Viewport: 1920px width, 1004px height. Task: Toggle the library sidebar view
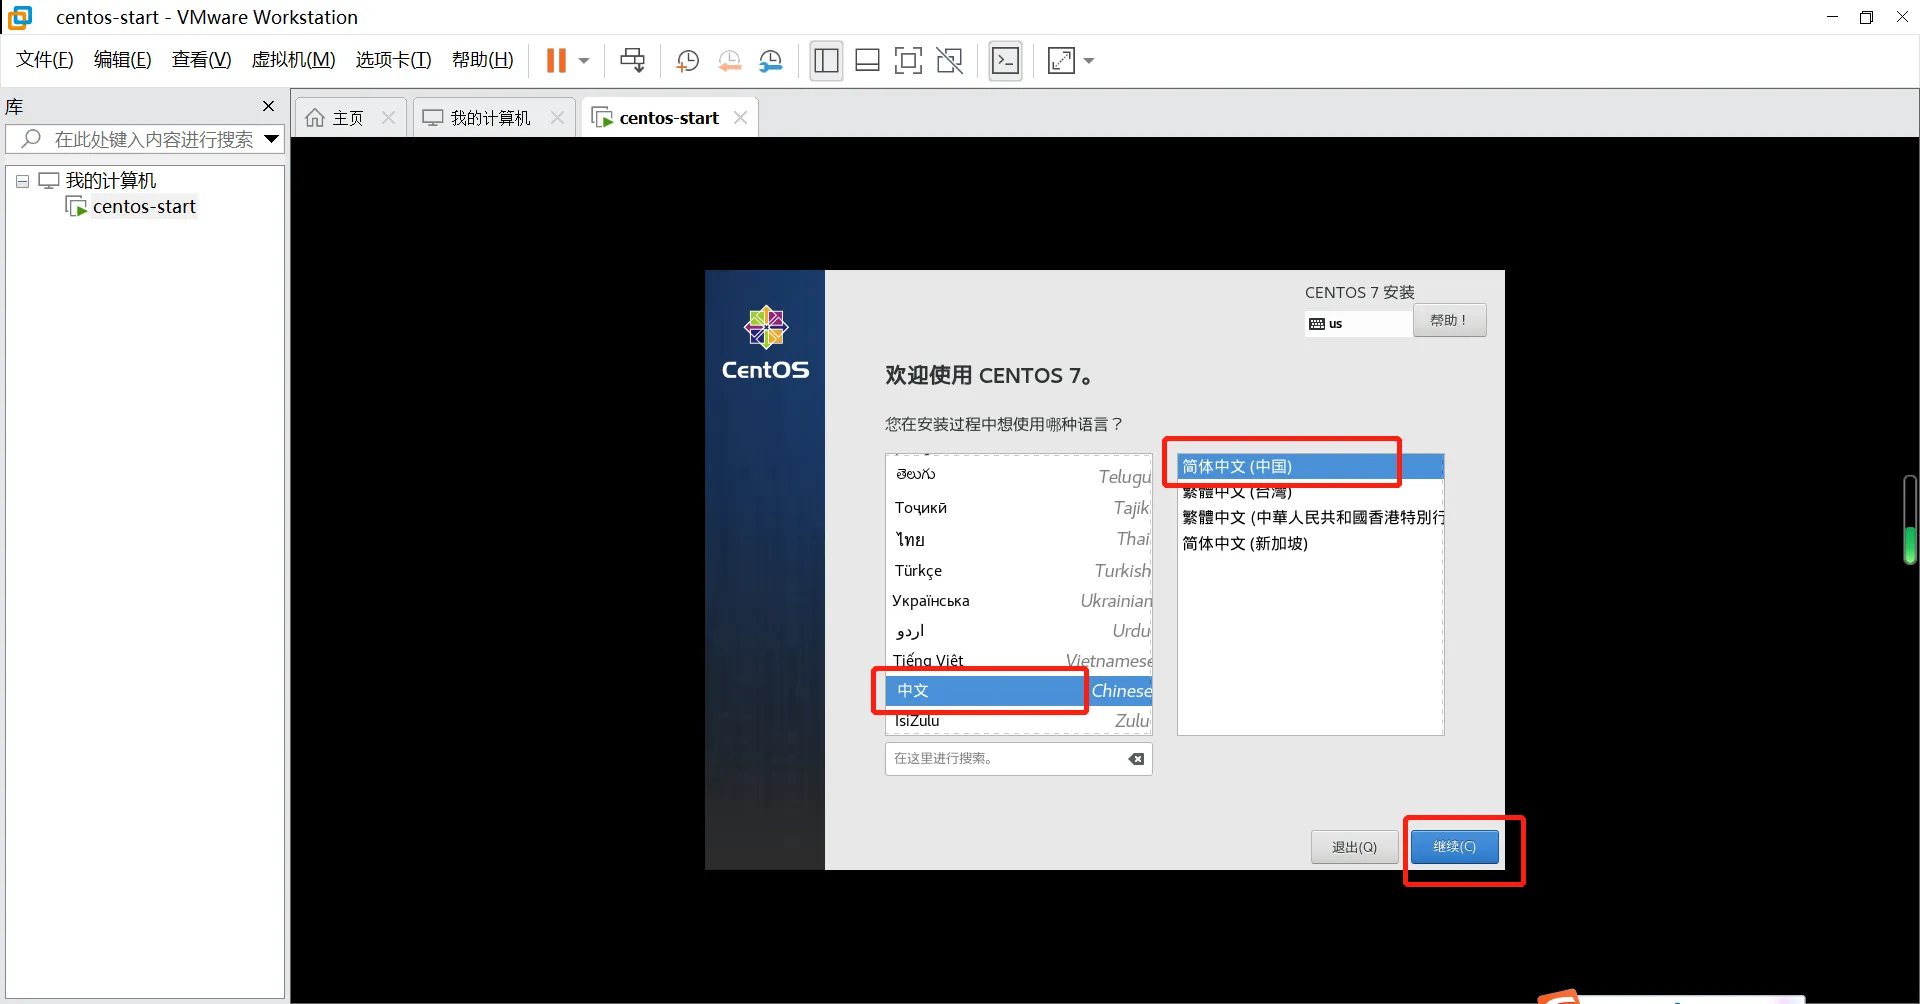click(826, 61)
